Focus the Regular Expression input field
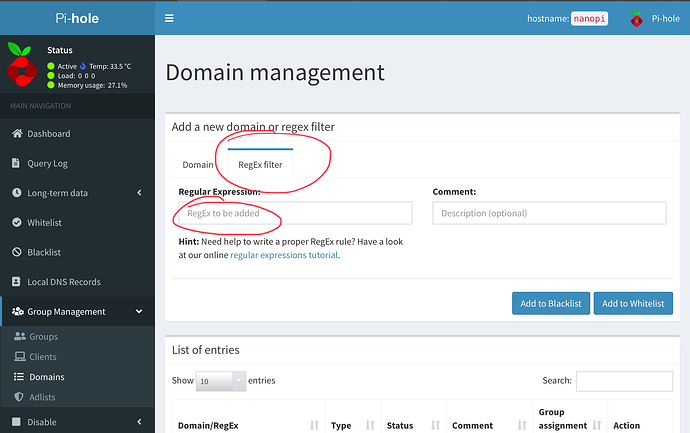690x433 pixels. (295, 213)
